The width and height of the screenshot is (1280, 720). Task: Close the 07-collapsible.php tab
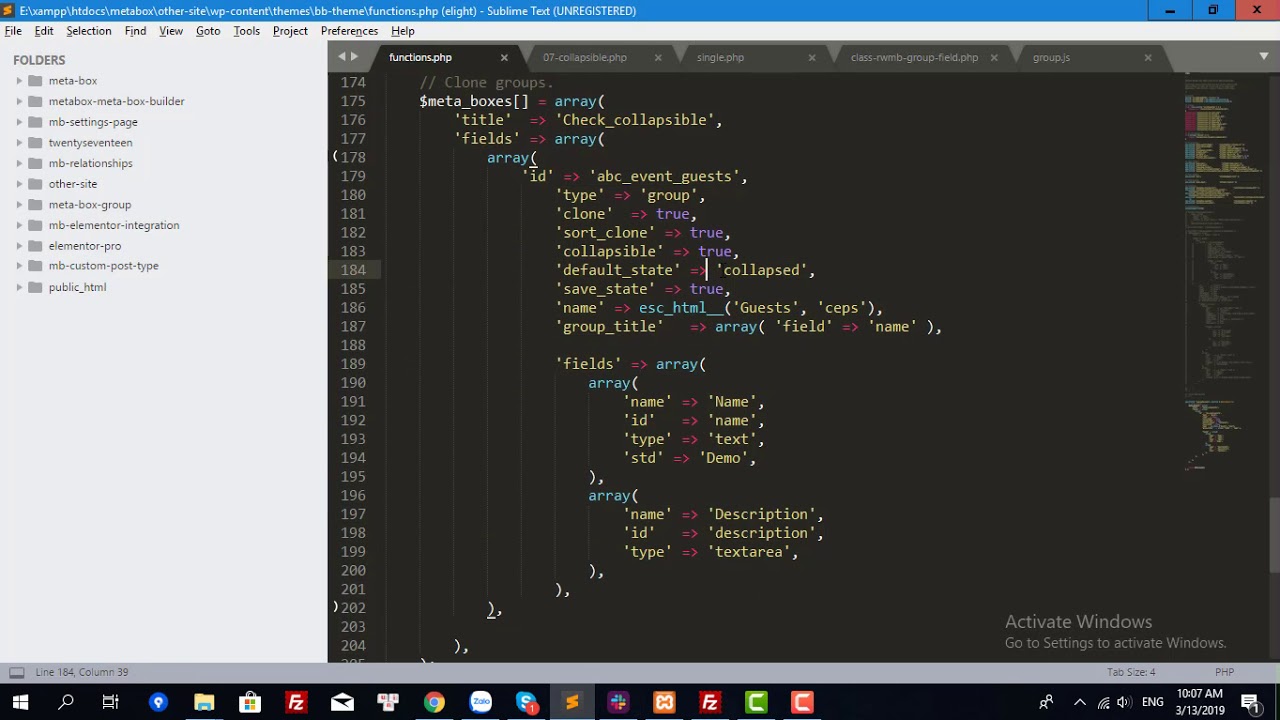click(x=658, y=58)
